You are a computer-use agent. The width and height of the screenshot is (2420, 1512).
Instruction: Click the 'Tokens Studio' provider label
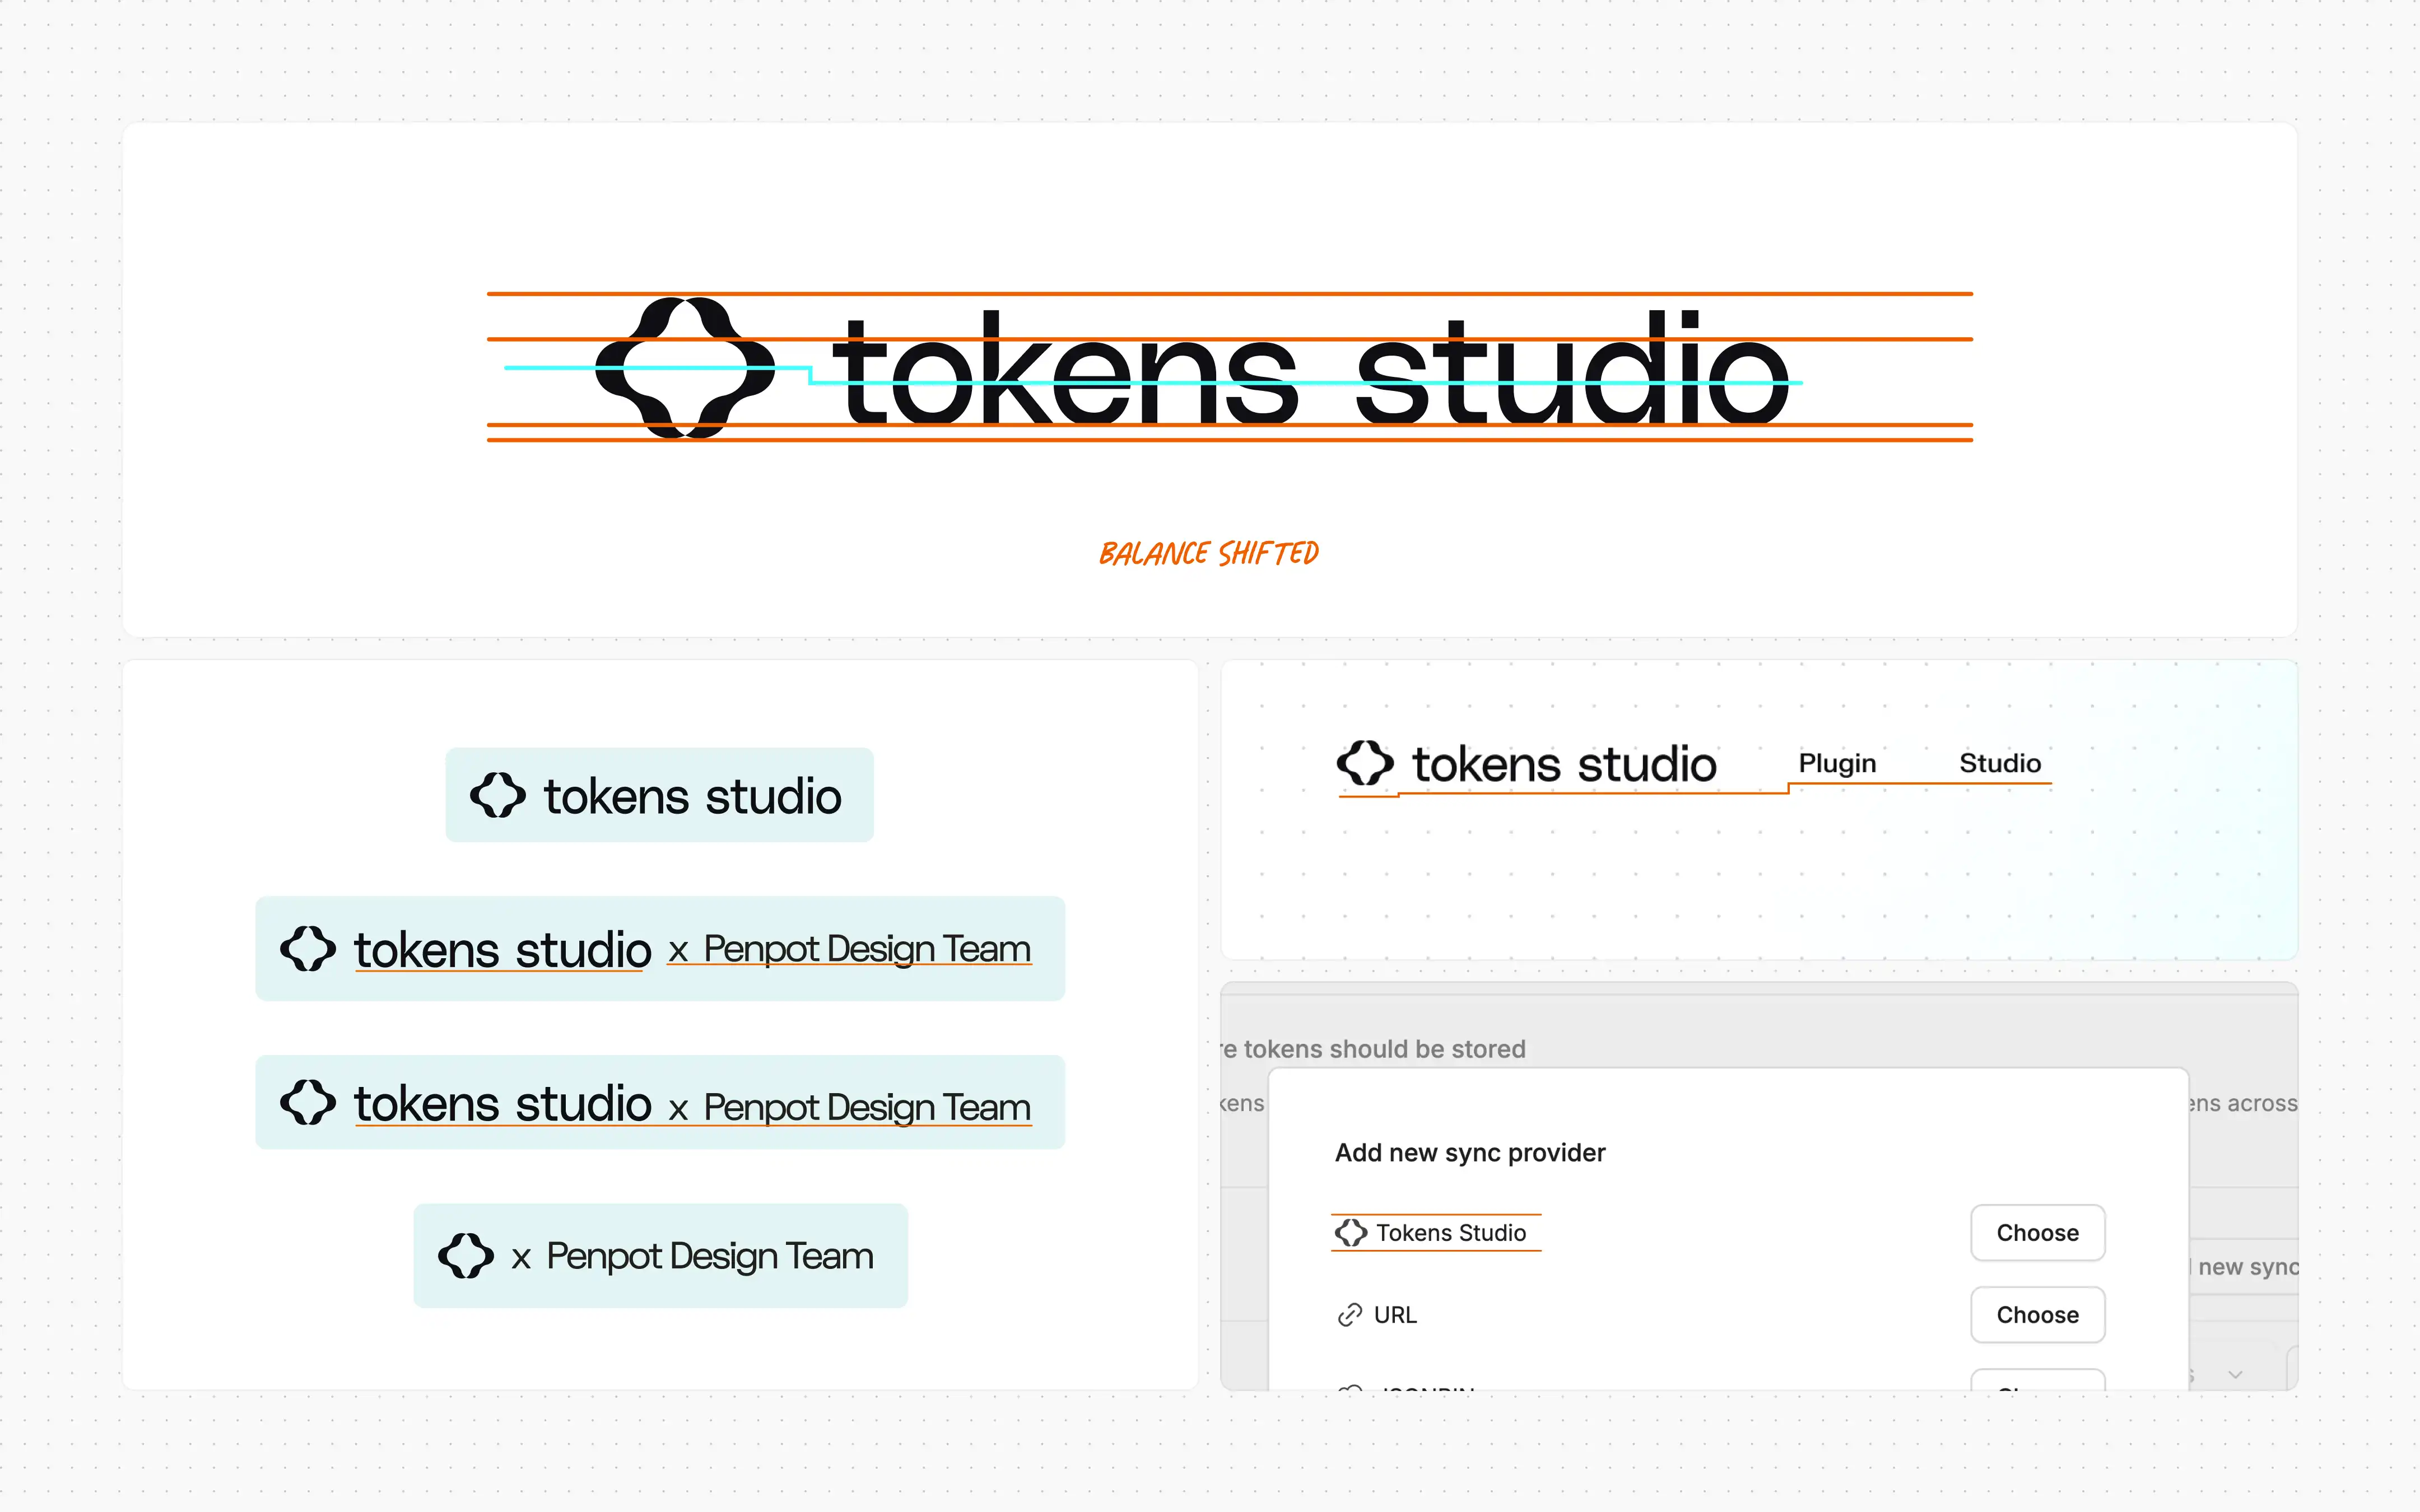point(1451,1233)
